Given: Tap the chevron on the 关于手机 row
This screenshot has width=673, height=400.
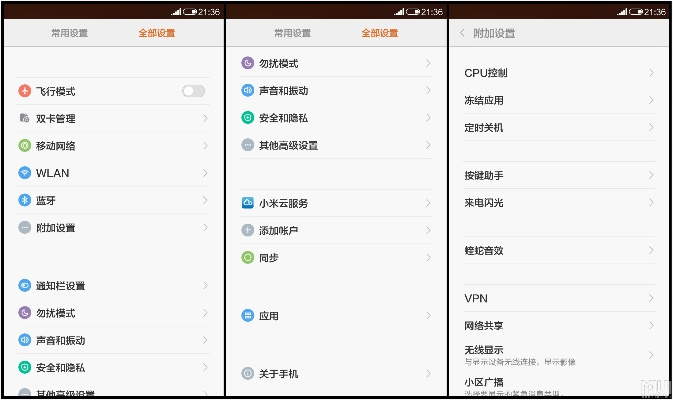Looking at the screenshot, I should pyautogui.click(x=428, y=374).
